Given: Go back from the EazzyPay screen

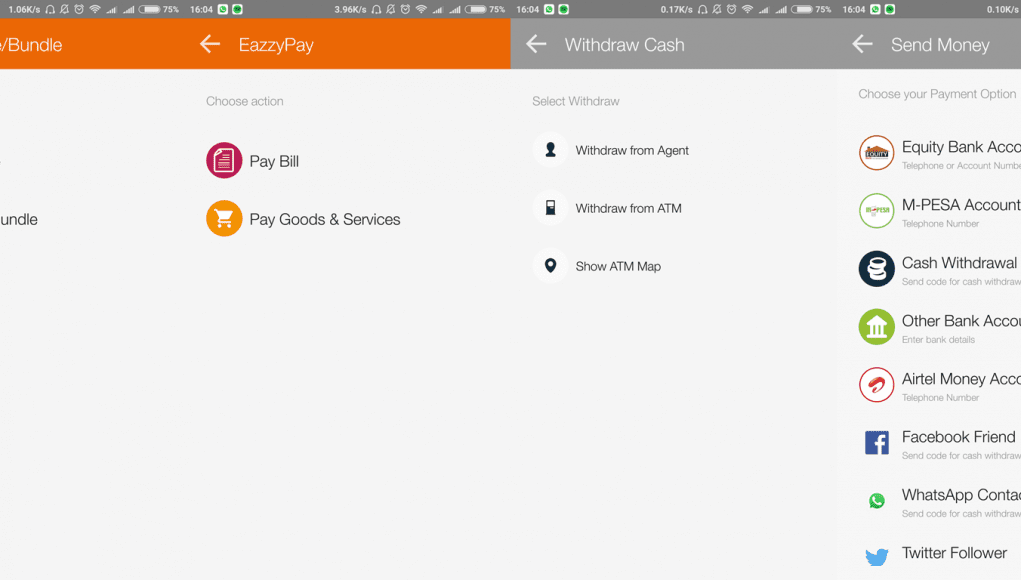Looking at the screenshot, I should pyautogui.click(x=210, y=44).
